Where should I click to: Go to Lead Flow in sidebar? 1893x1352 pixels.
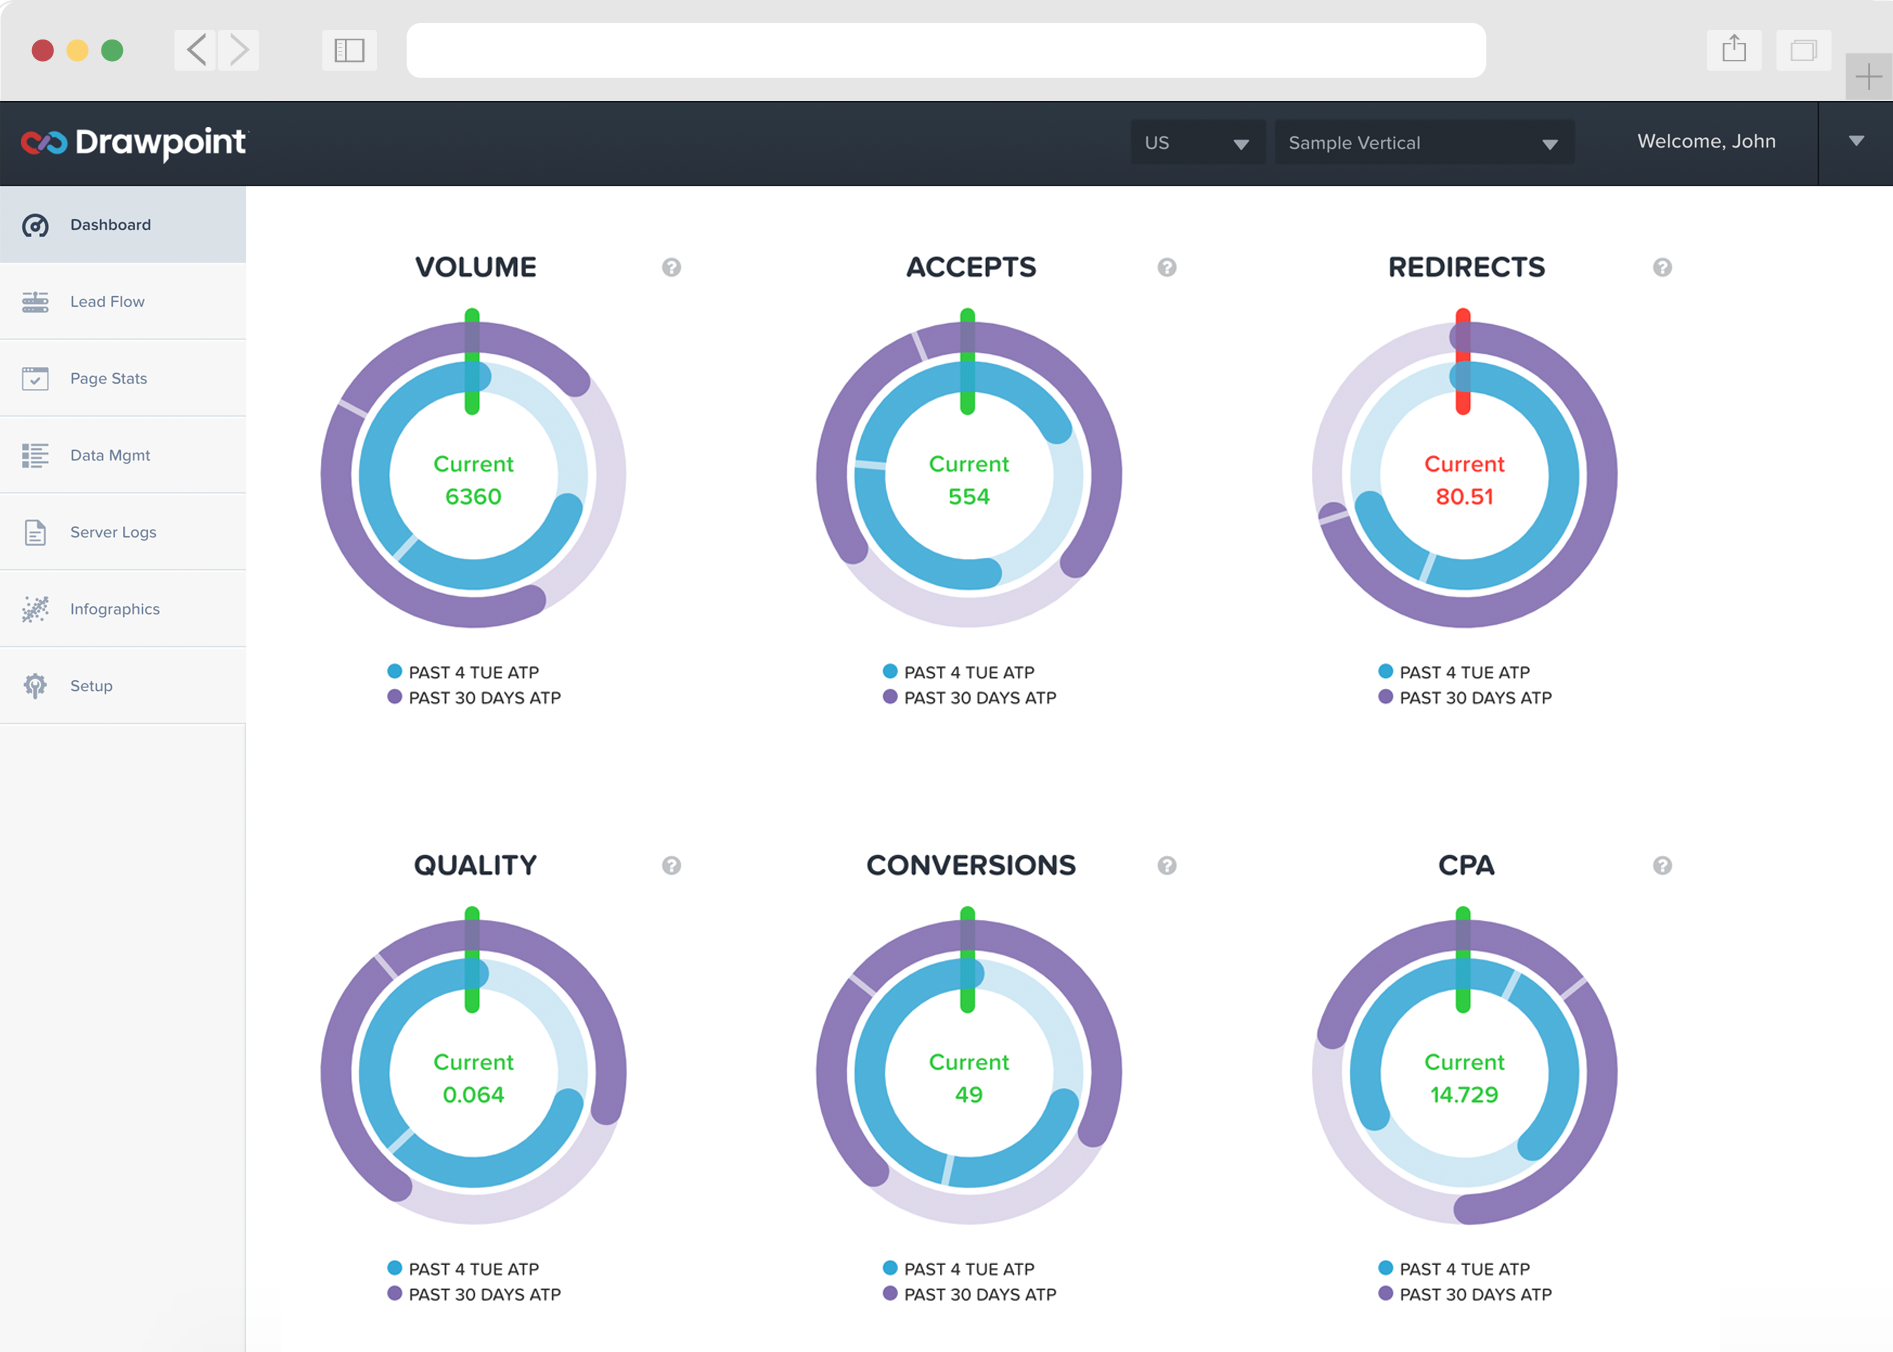point(107,301)
